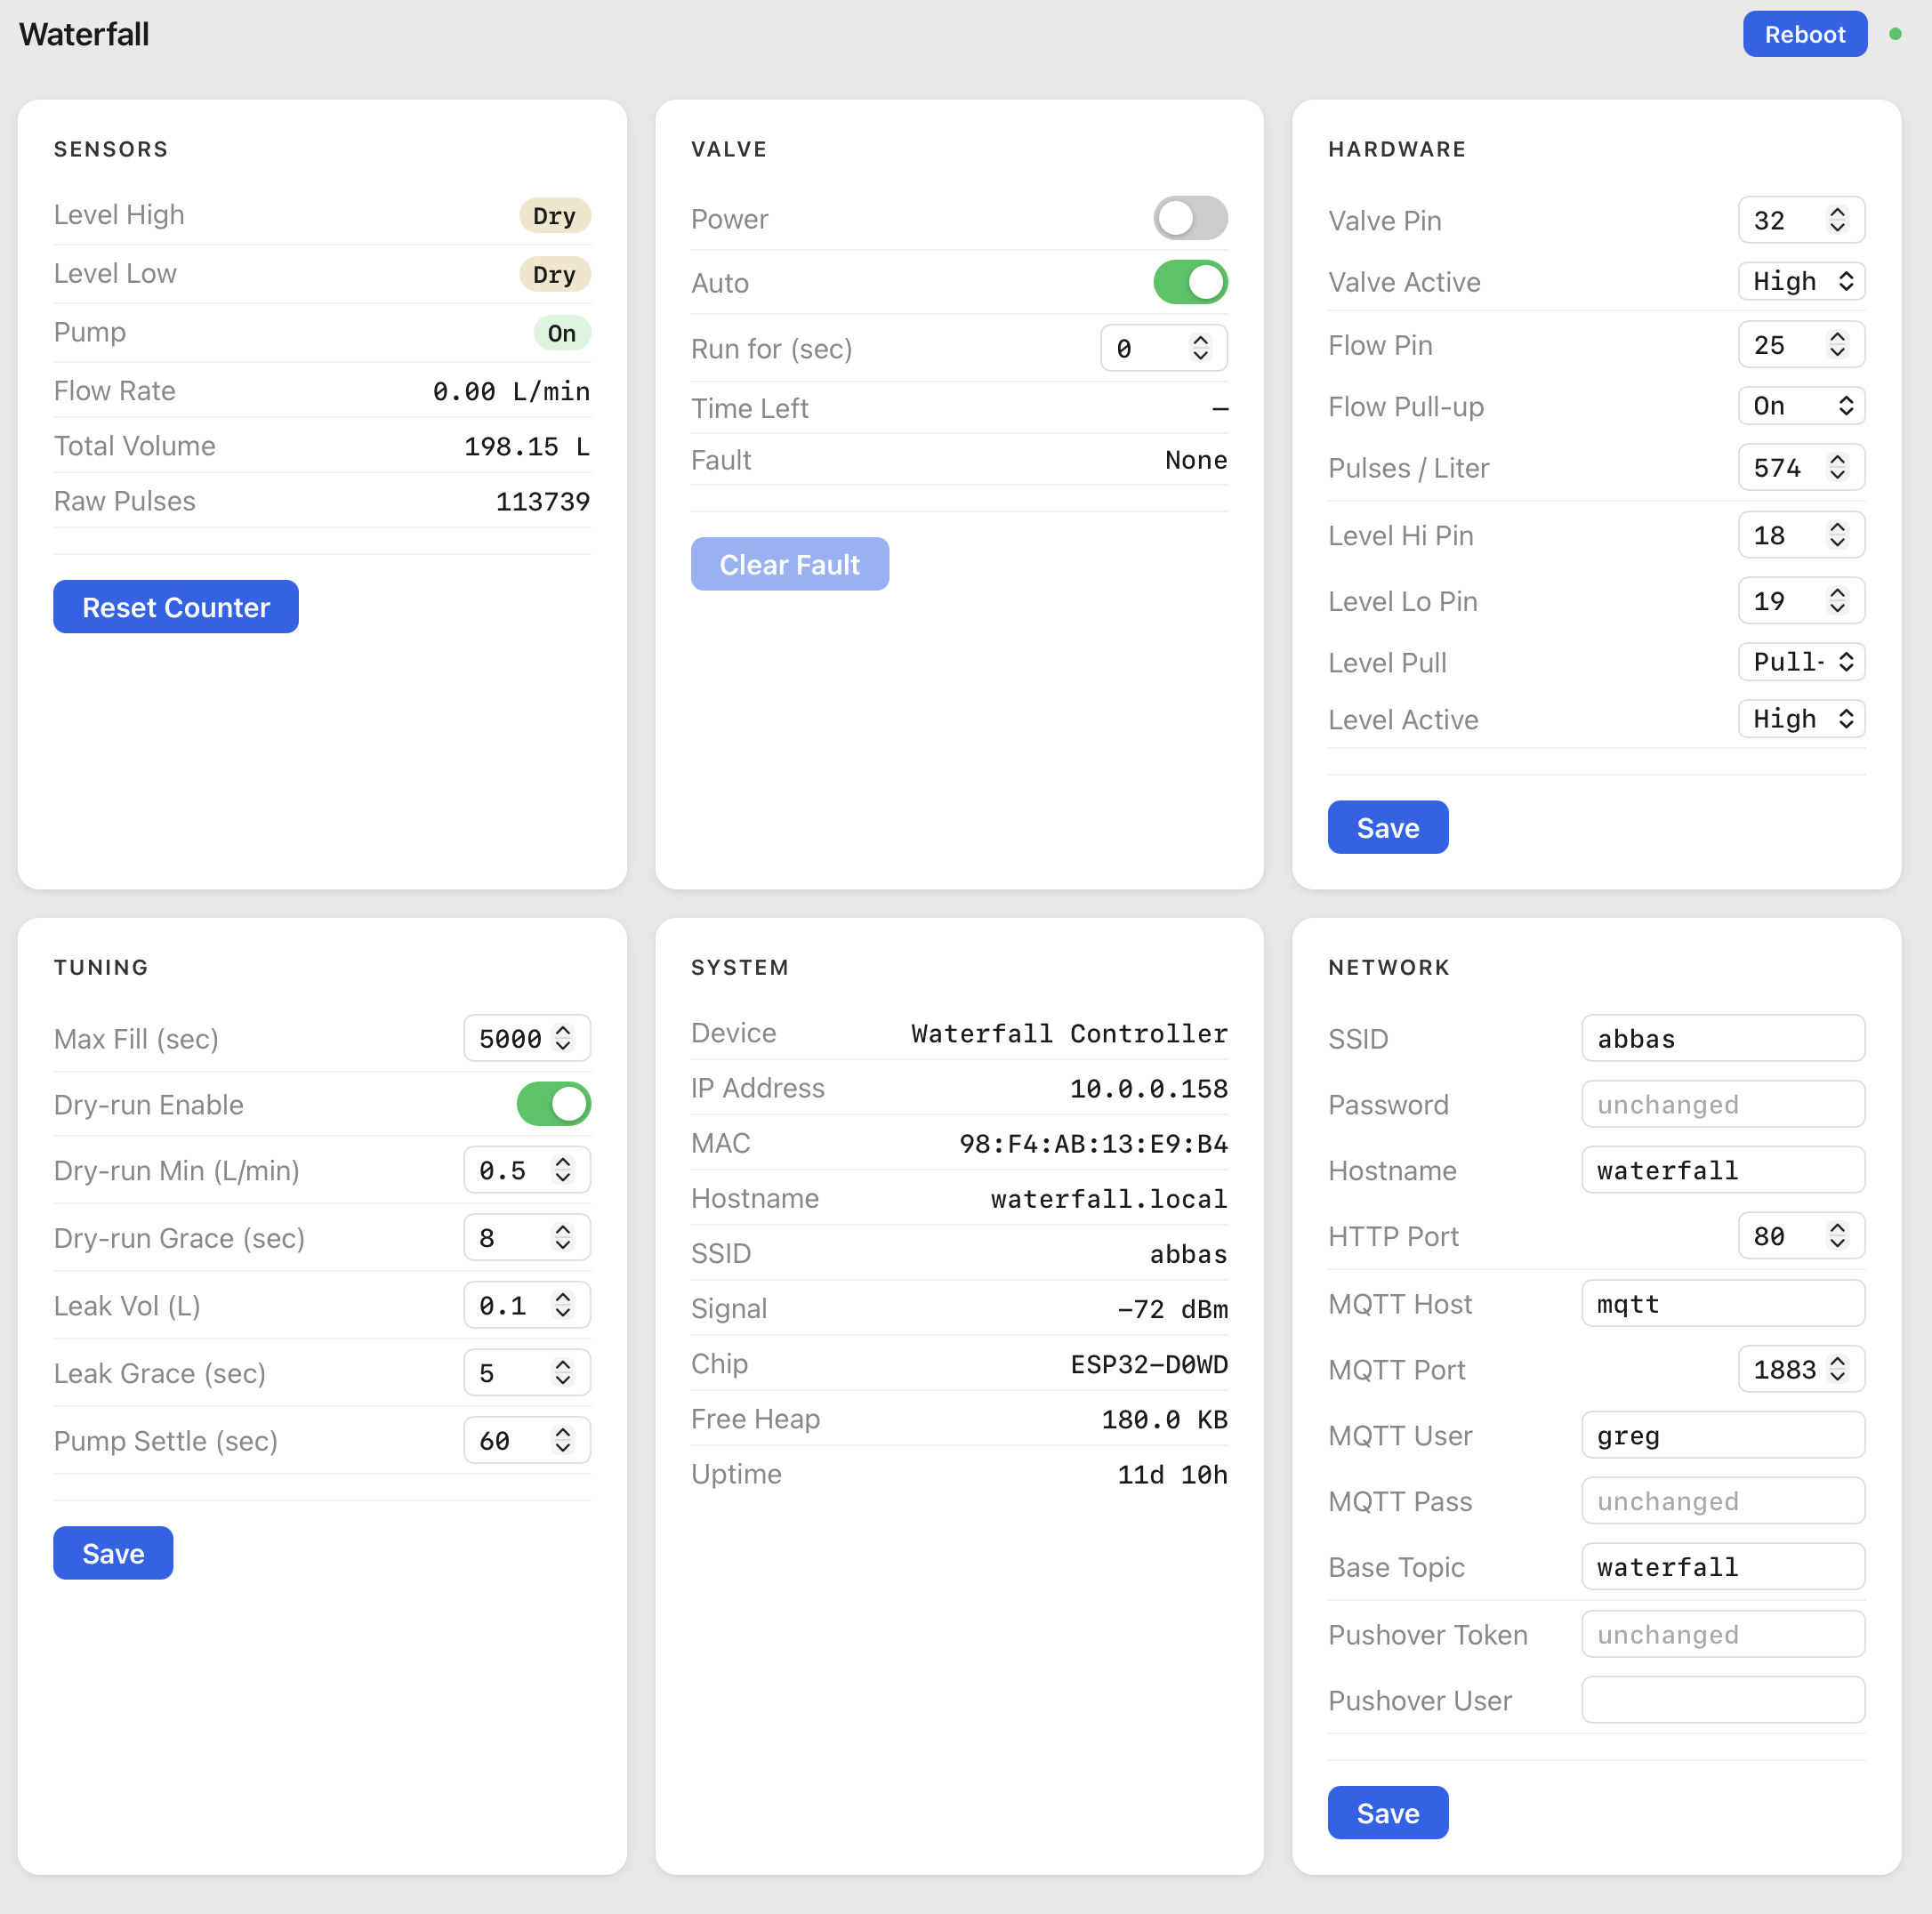Click the Valve Pin stepper arrows

pos(1837,220)
